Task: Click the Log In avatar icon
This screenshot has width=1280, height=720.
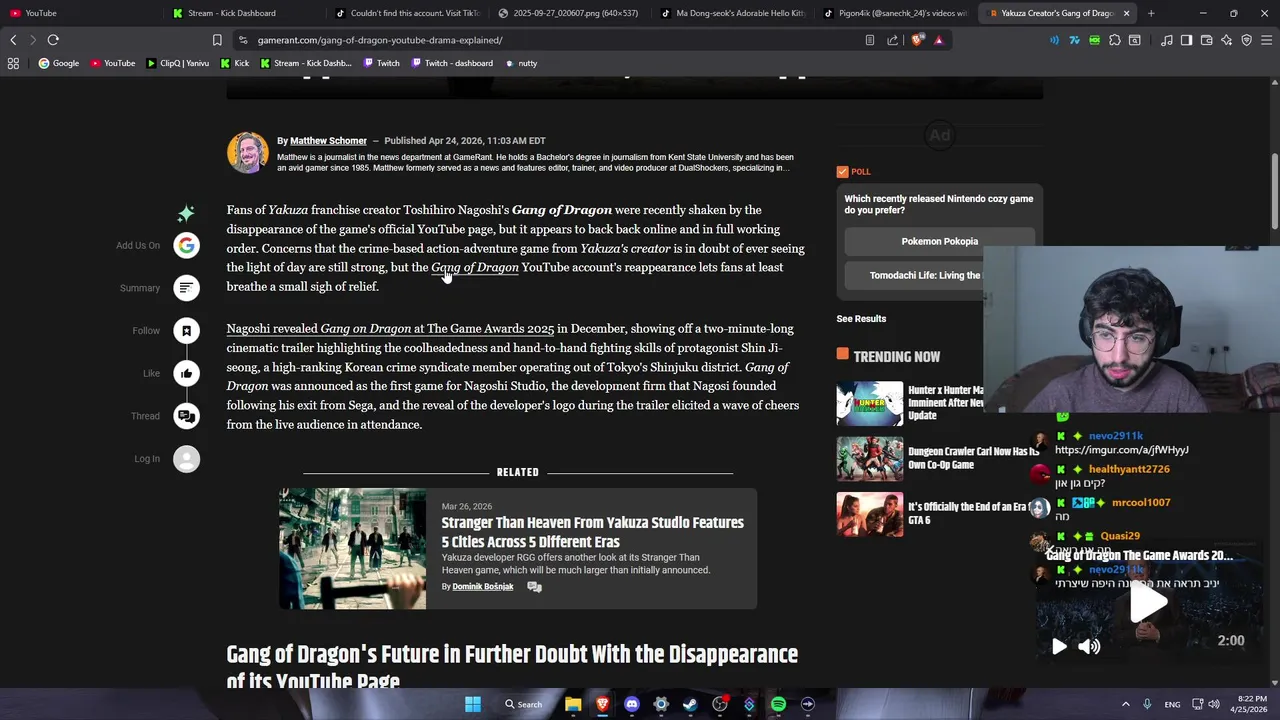Action: pyautogui.click(x=186, y=459)
